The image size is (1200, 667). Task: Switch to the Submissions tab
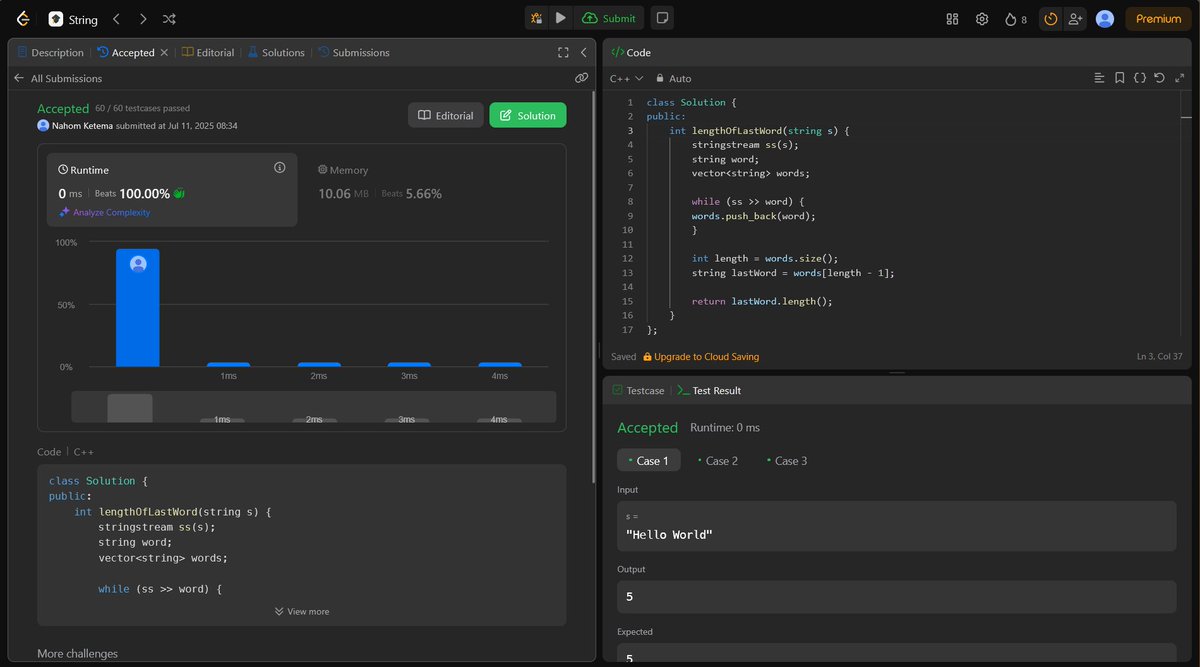click(x=354, y=52)
